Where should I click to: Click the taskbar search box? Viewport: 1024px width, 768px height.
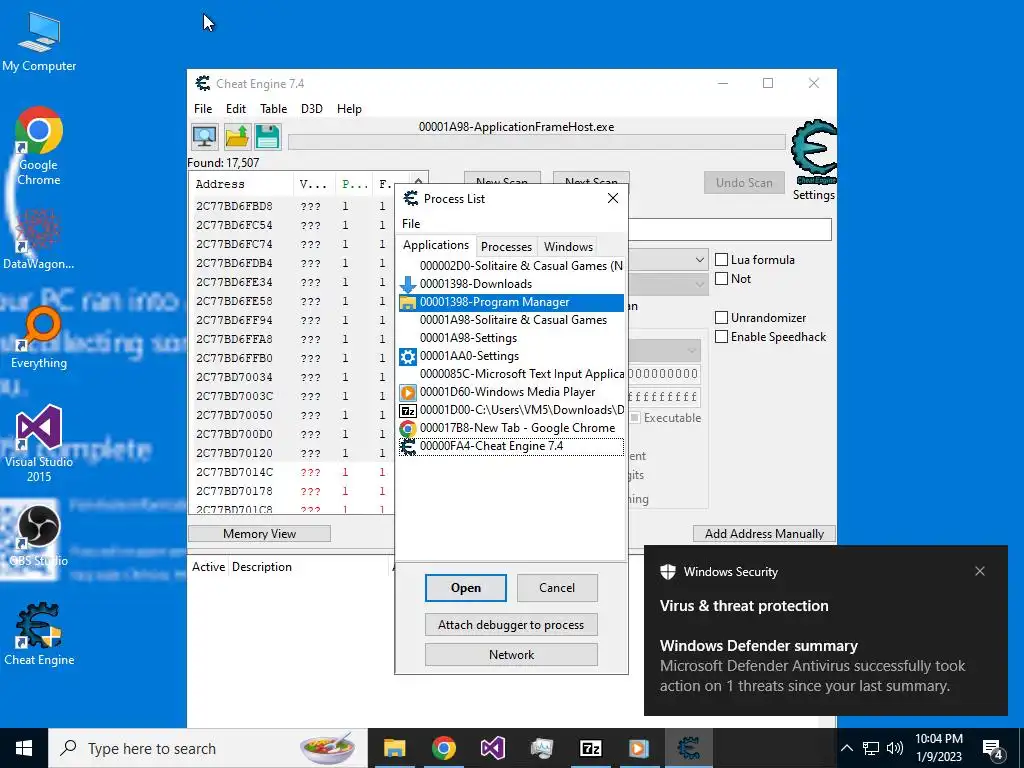click(208, 748)
